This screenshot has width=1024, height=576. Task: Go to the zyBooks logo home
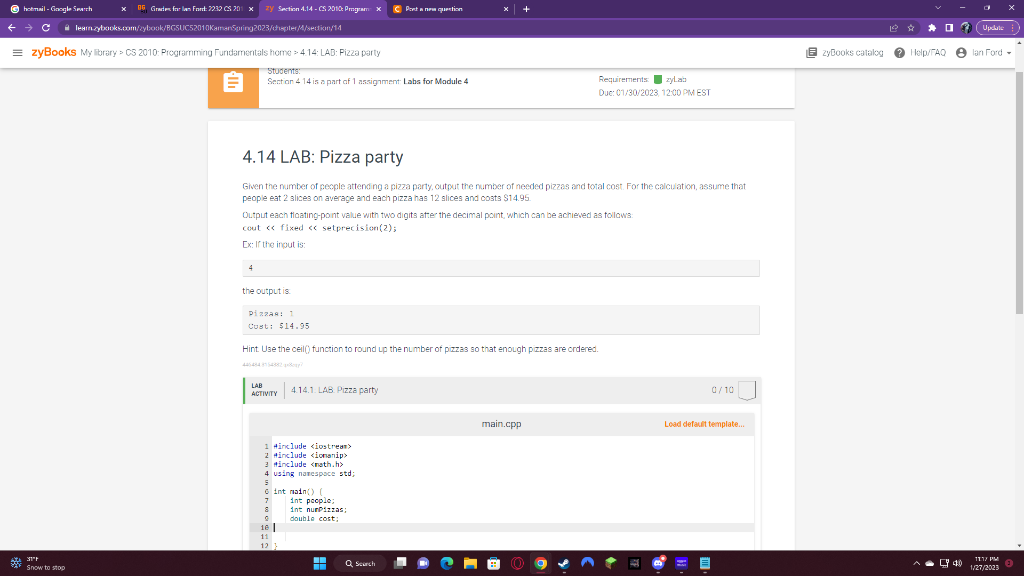54,52
